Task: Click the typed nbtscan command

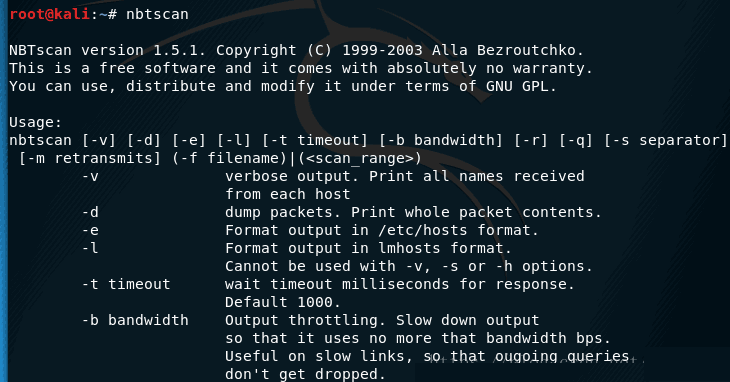Action: click(157, 14)
